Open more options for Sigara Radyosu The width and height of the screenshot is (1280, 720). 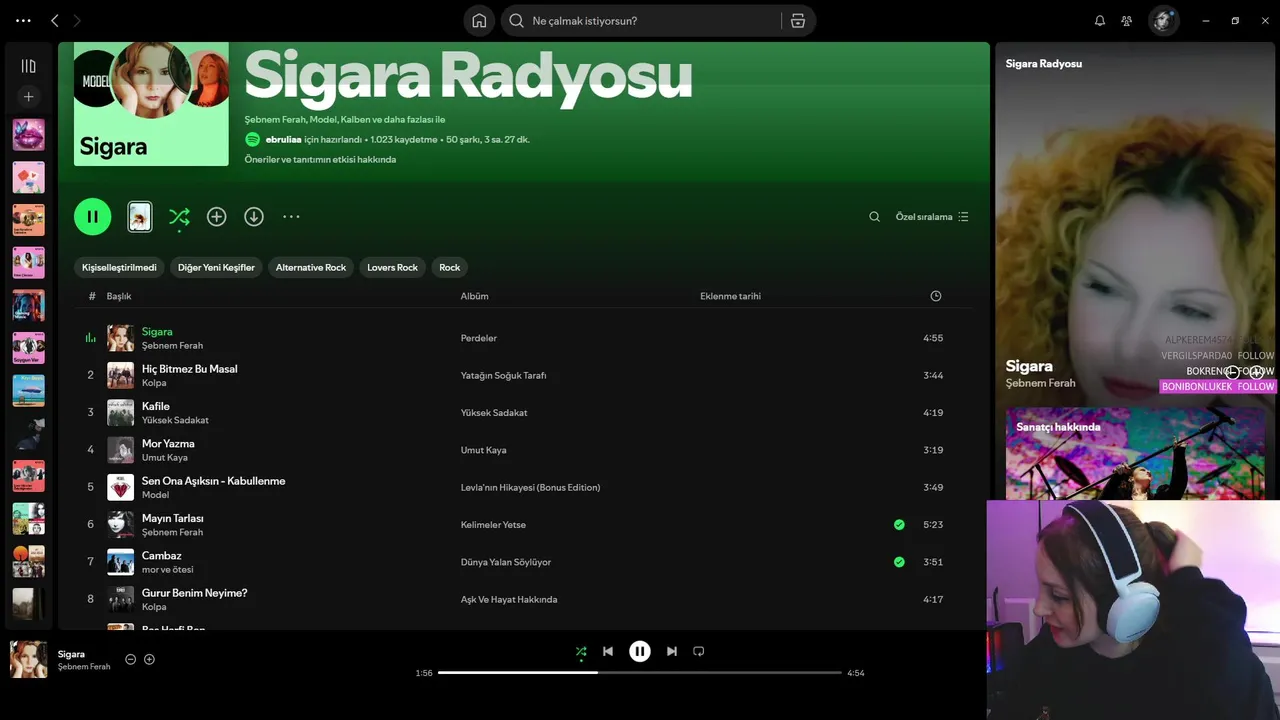pos(291,216)
